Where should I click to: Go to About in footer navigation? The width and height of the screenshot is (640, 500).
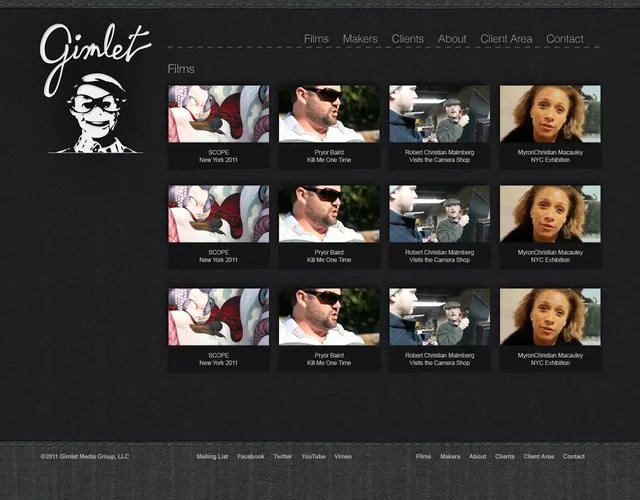point(478,456)
